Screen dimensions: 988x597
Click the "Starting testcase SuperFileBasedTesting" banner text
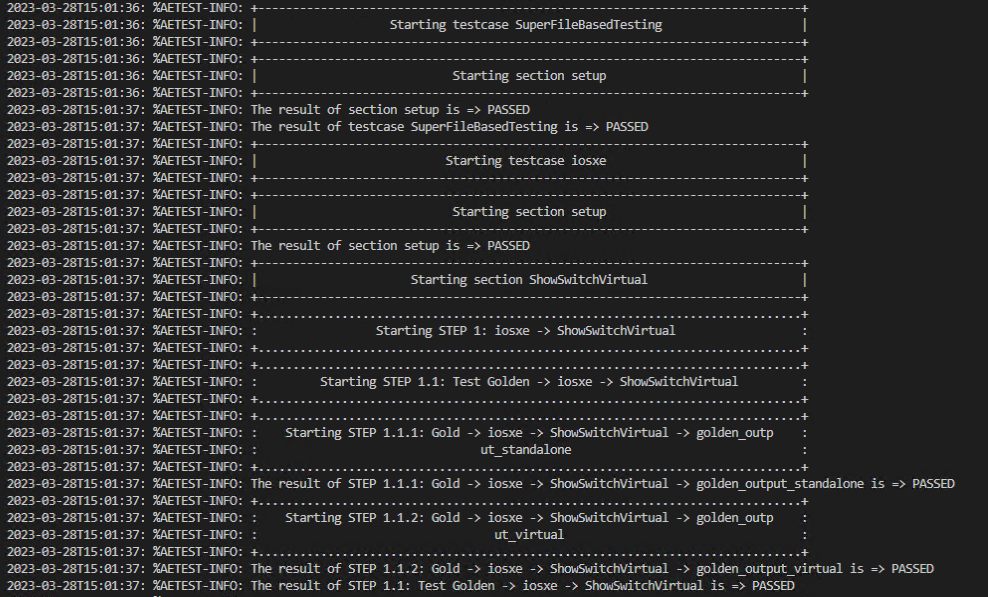click(x=526, y=25)
